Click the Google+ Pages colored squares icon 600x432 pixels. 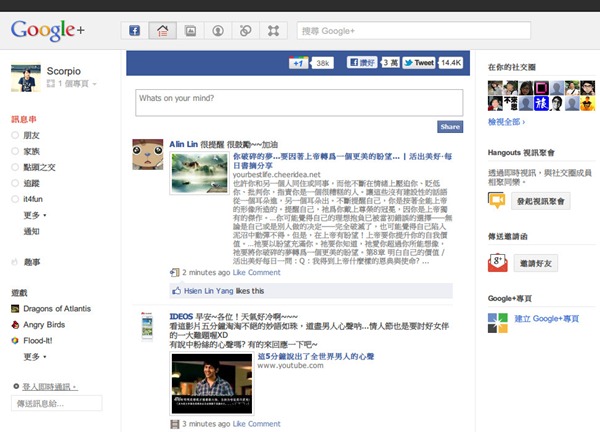coord(497,323)
